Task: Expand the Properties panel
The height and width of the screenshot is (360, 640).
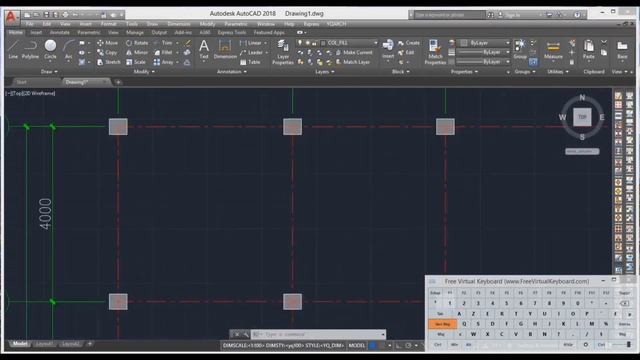Action: coord(464,72)
